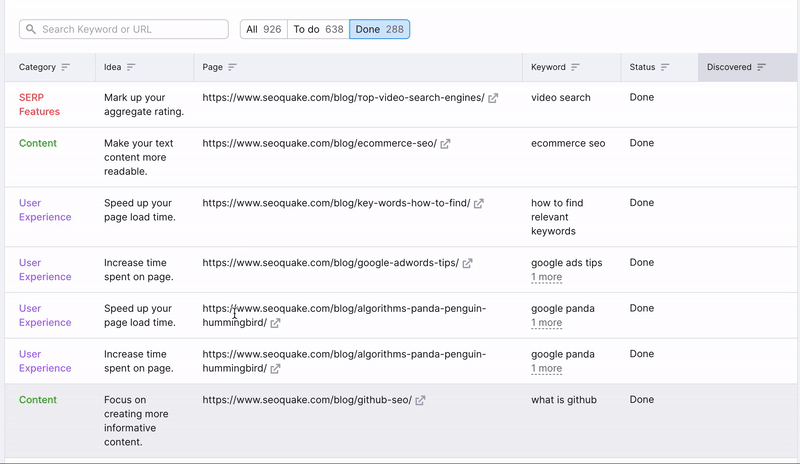Click the Page column sort icon
The image size is (800, 464).
pos(232,67)
